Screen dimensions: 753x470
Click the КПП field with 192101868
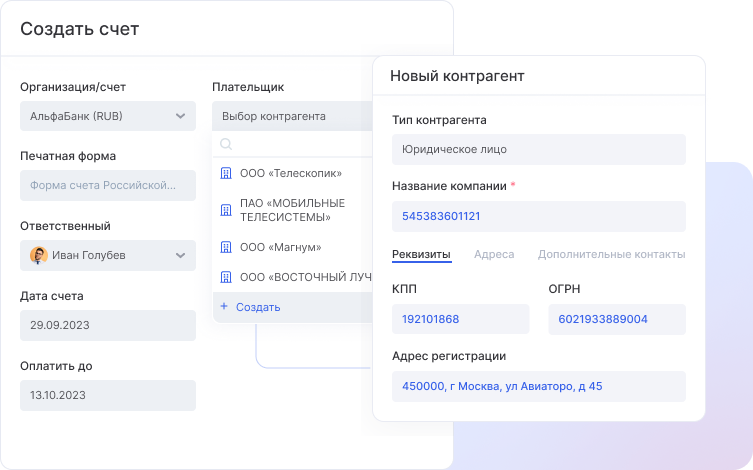point(460,319)
